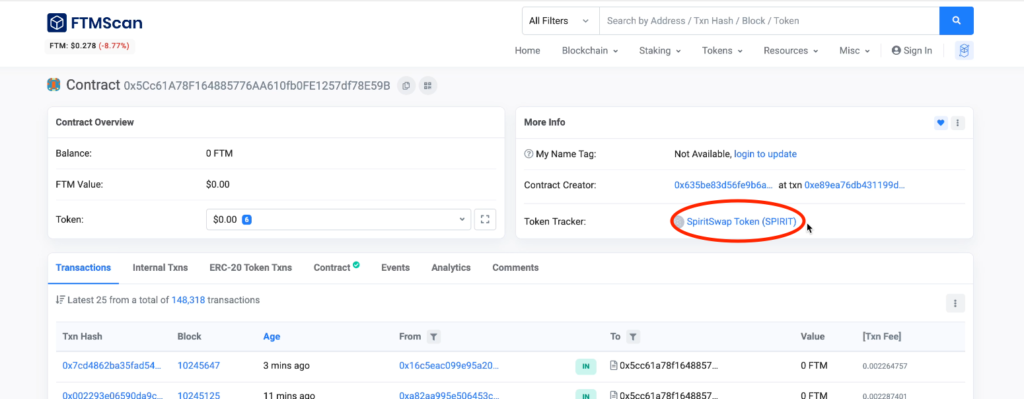Open the Events tab
The image size is (1024, 399).
coord(395,268)
